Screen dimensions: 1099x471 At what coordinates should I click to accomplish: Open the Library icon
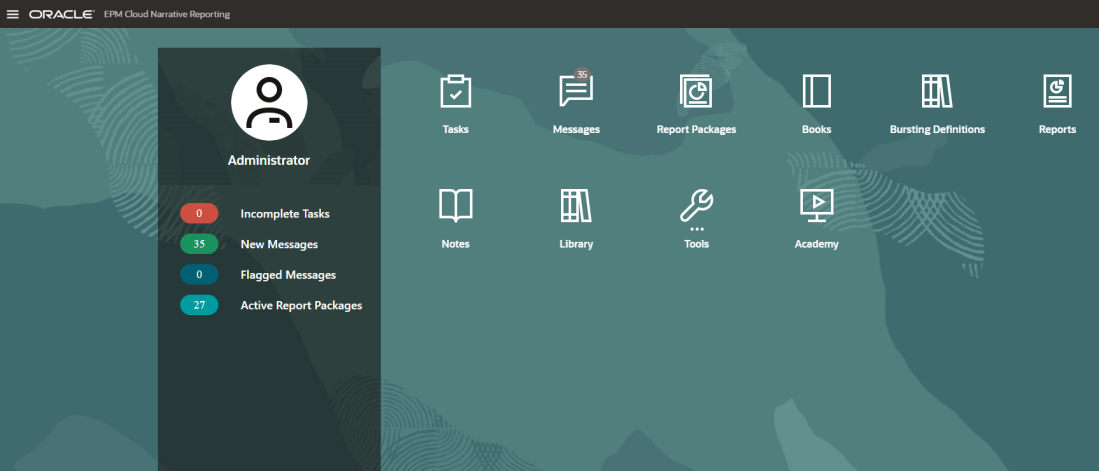click(x=575, y=206)
